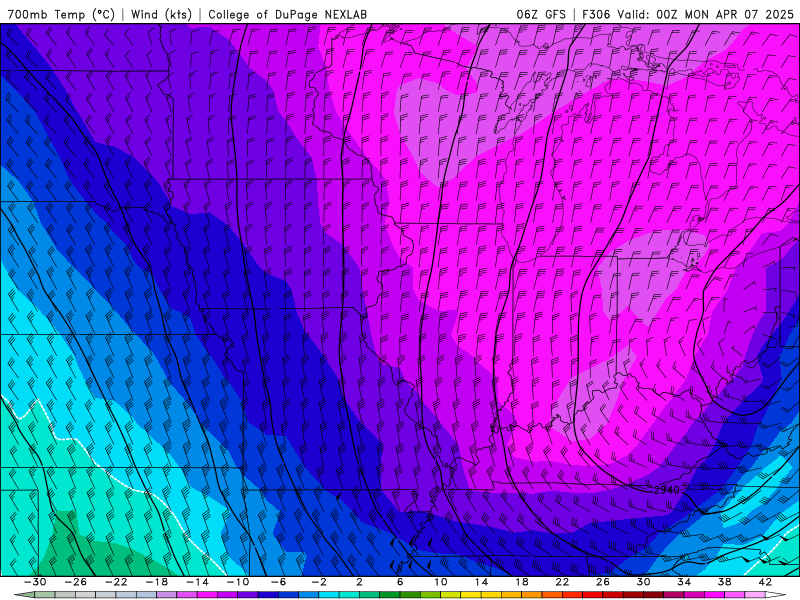Click the "F306" forecast hour text
This screenshot has height=600, width=800.
[594, 15]
